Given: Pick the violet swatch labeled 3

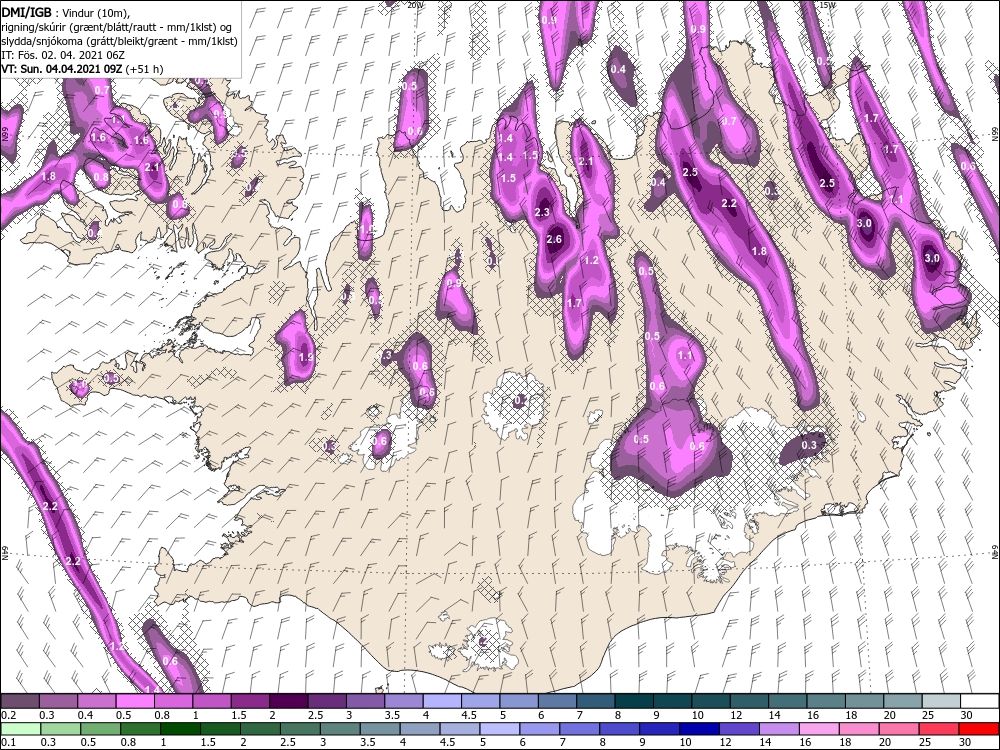Looking at the screenshot, I should pos(365,702).
